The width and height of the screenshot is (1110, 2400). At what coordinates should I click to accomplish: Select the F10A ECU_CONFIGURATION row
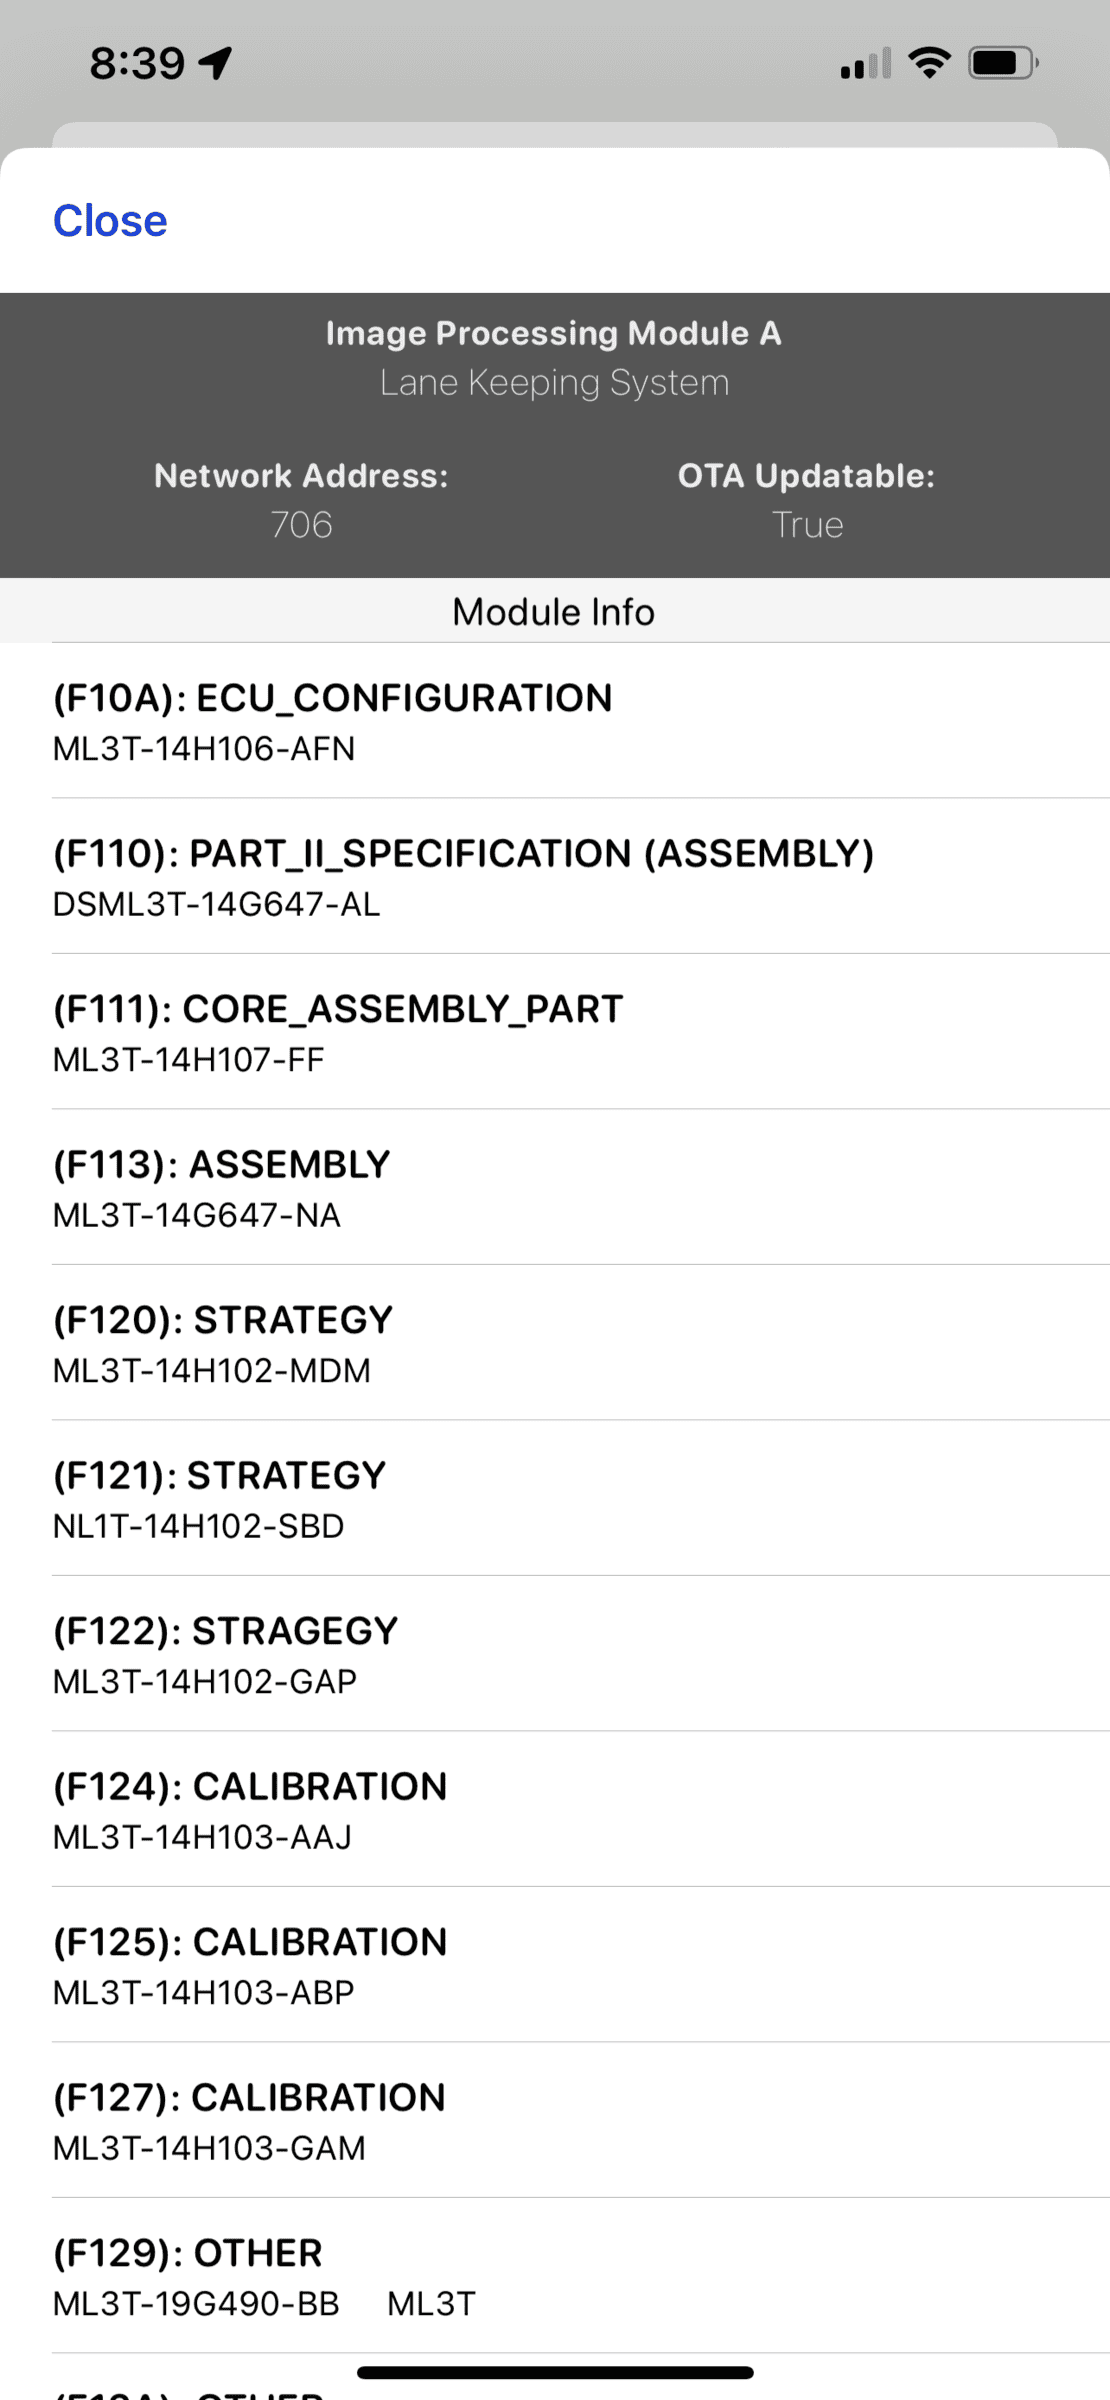[555, 721]
